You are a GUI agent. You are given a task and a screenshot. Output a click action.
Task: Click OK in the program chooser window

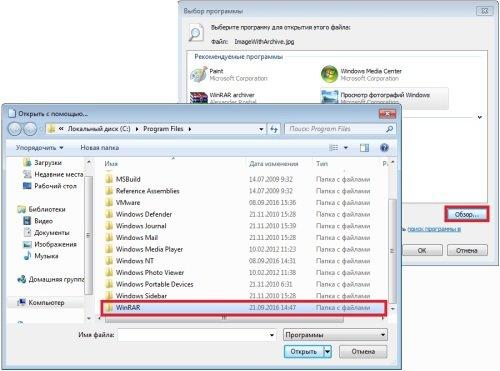pyautogui.click(x=422, y=250)
